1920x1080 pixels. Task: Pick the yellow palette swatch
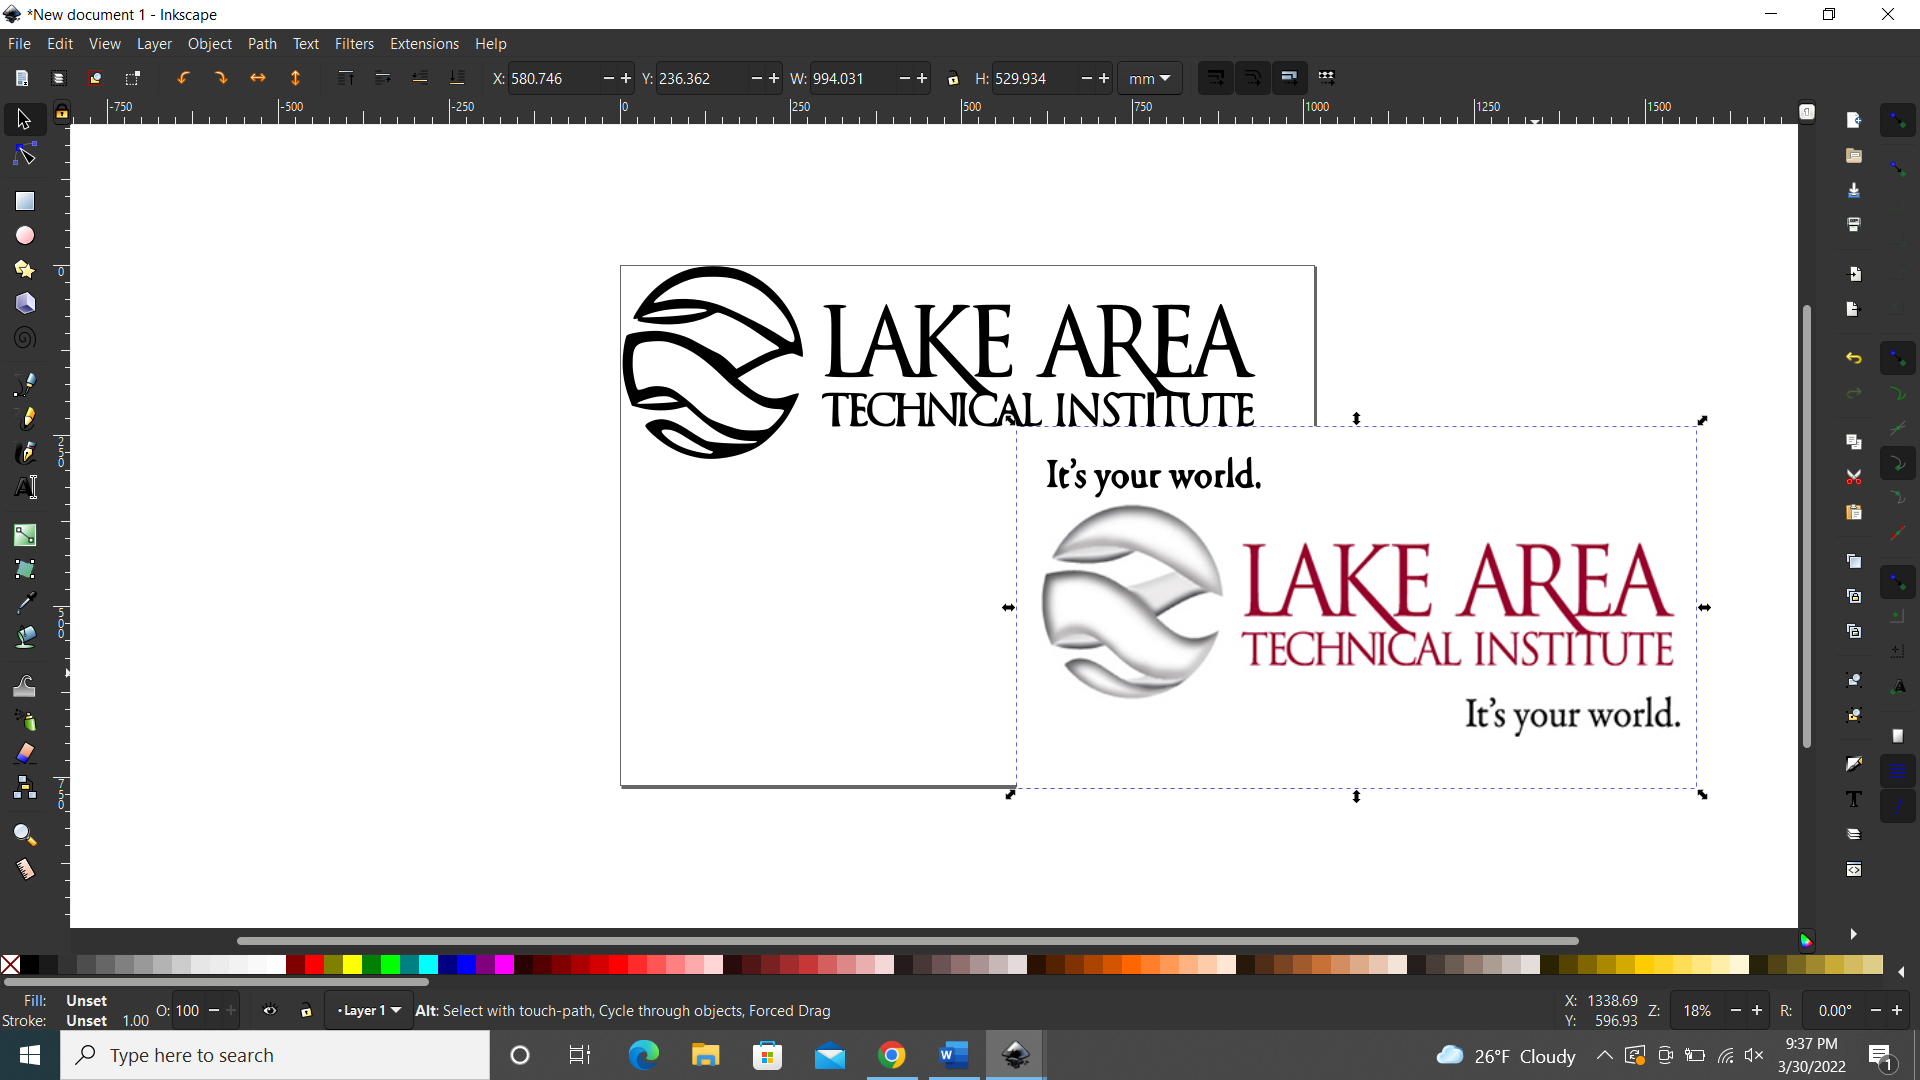352,965
